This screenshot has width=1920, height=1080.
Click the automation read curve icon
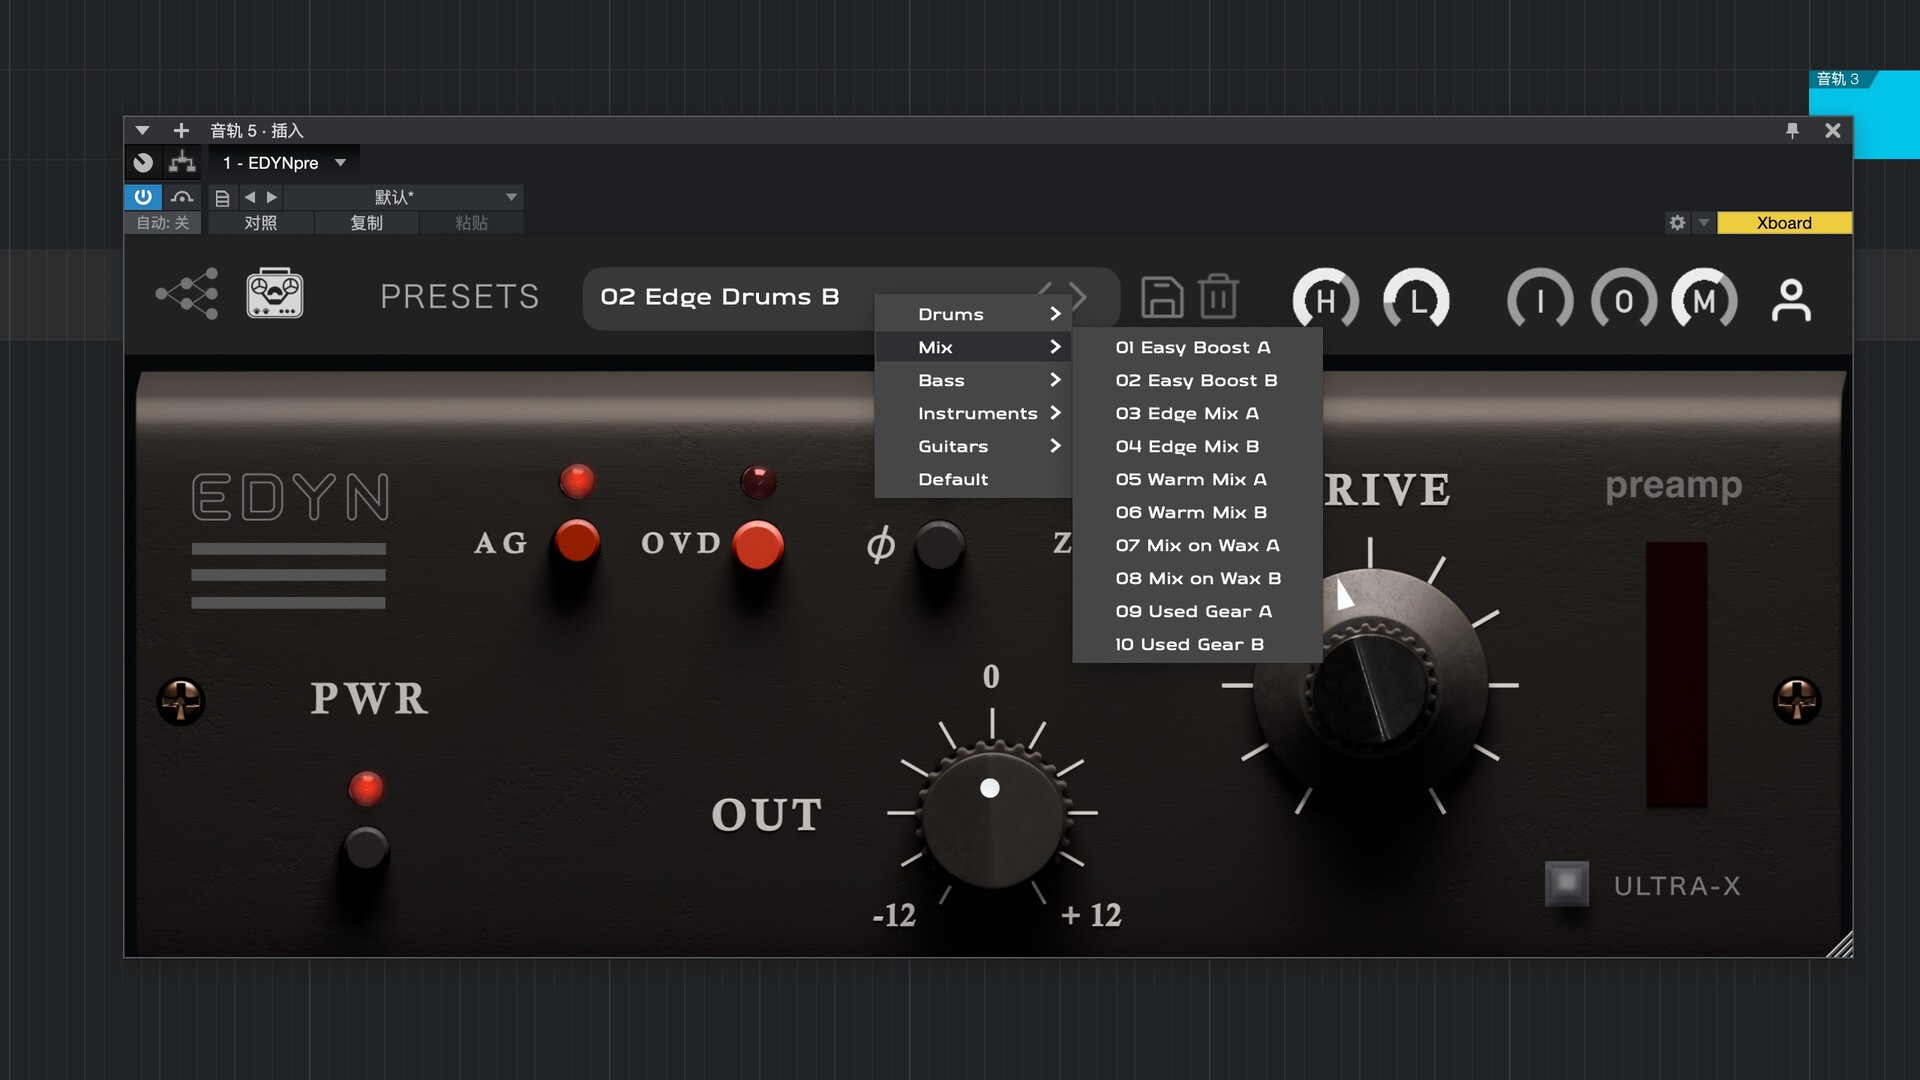[182, 197]
